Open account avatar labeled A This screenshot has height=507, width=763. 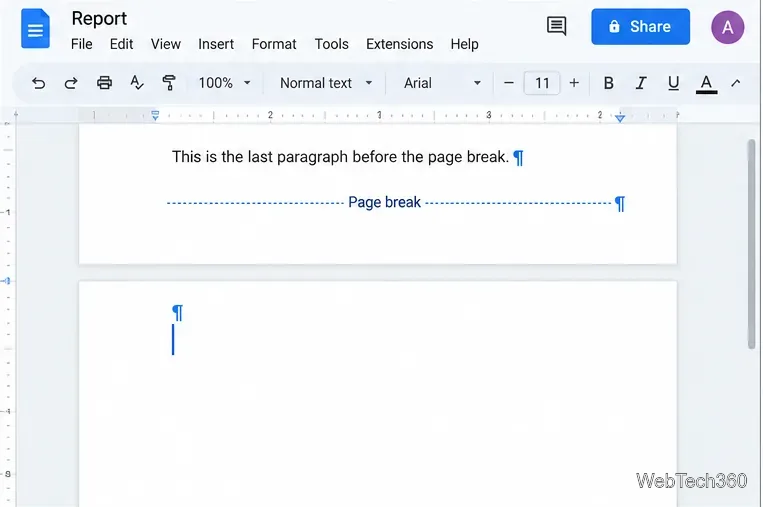point(727,27)
